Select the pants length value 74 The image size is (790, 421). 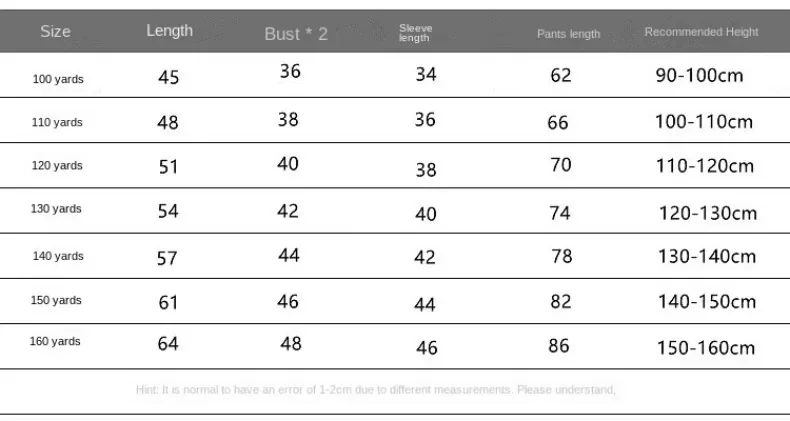(560, 213)
